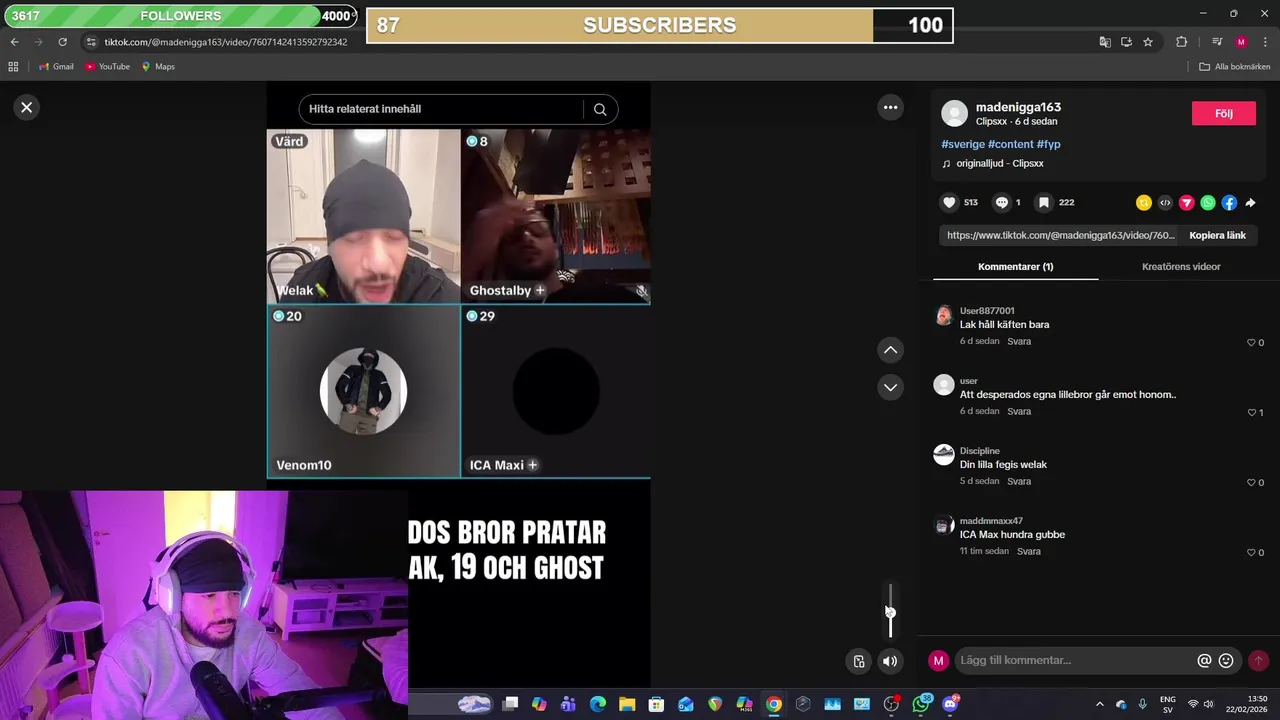This screenshot has width=1280, height=720.
Task: Share to Facebook icon
Action: 1229,203
